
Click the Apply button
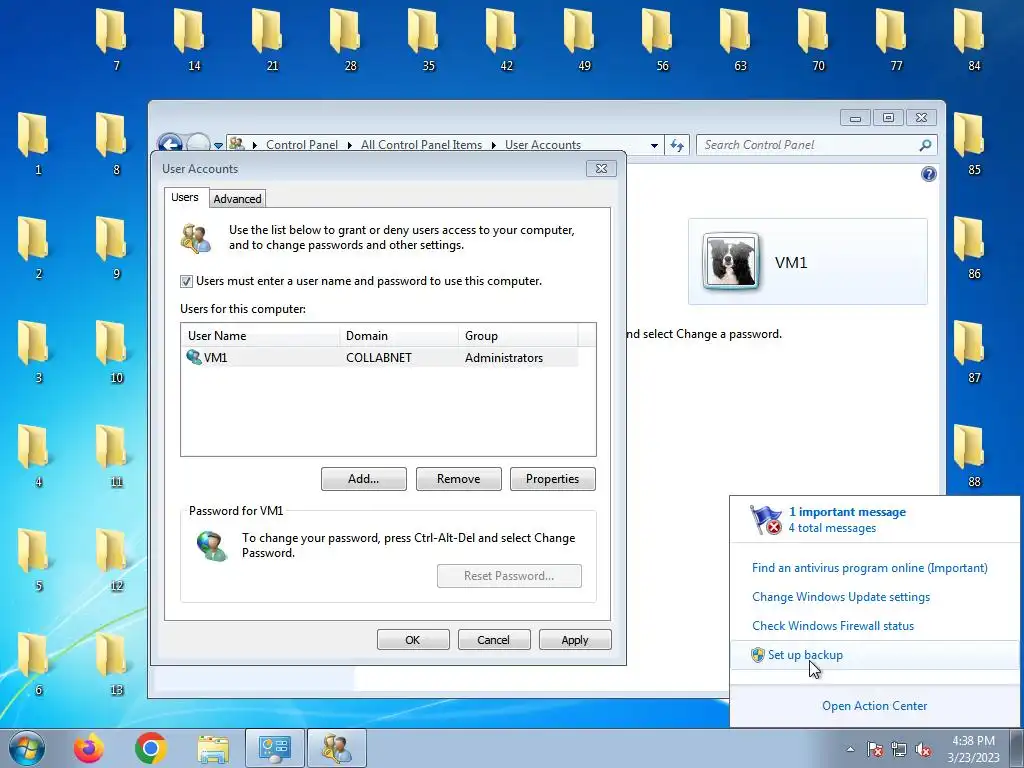tap(575, 640)
